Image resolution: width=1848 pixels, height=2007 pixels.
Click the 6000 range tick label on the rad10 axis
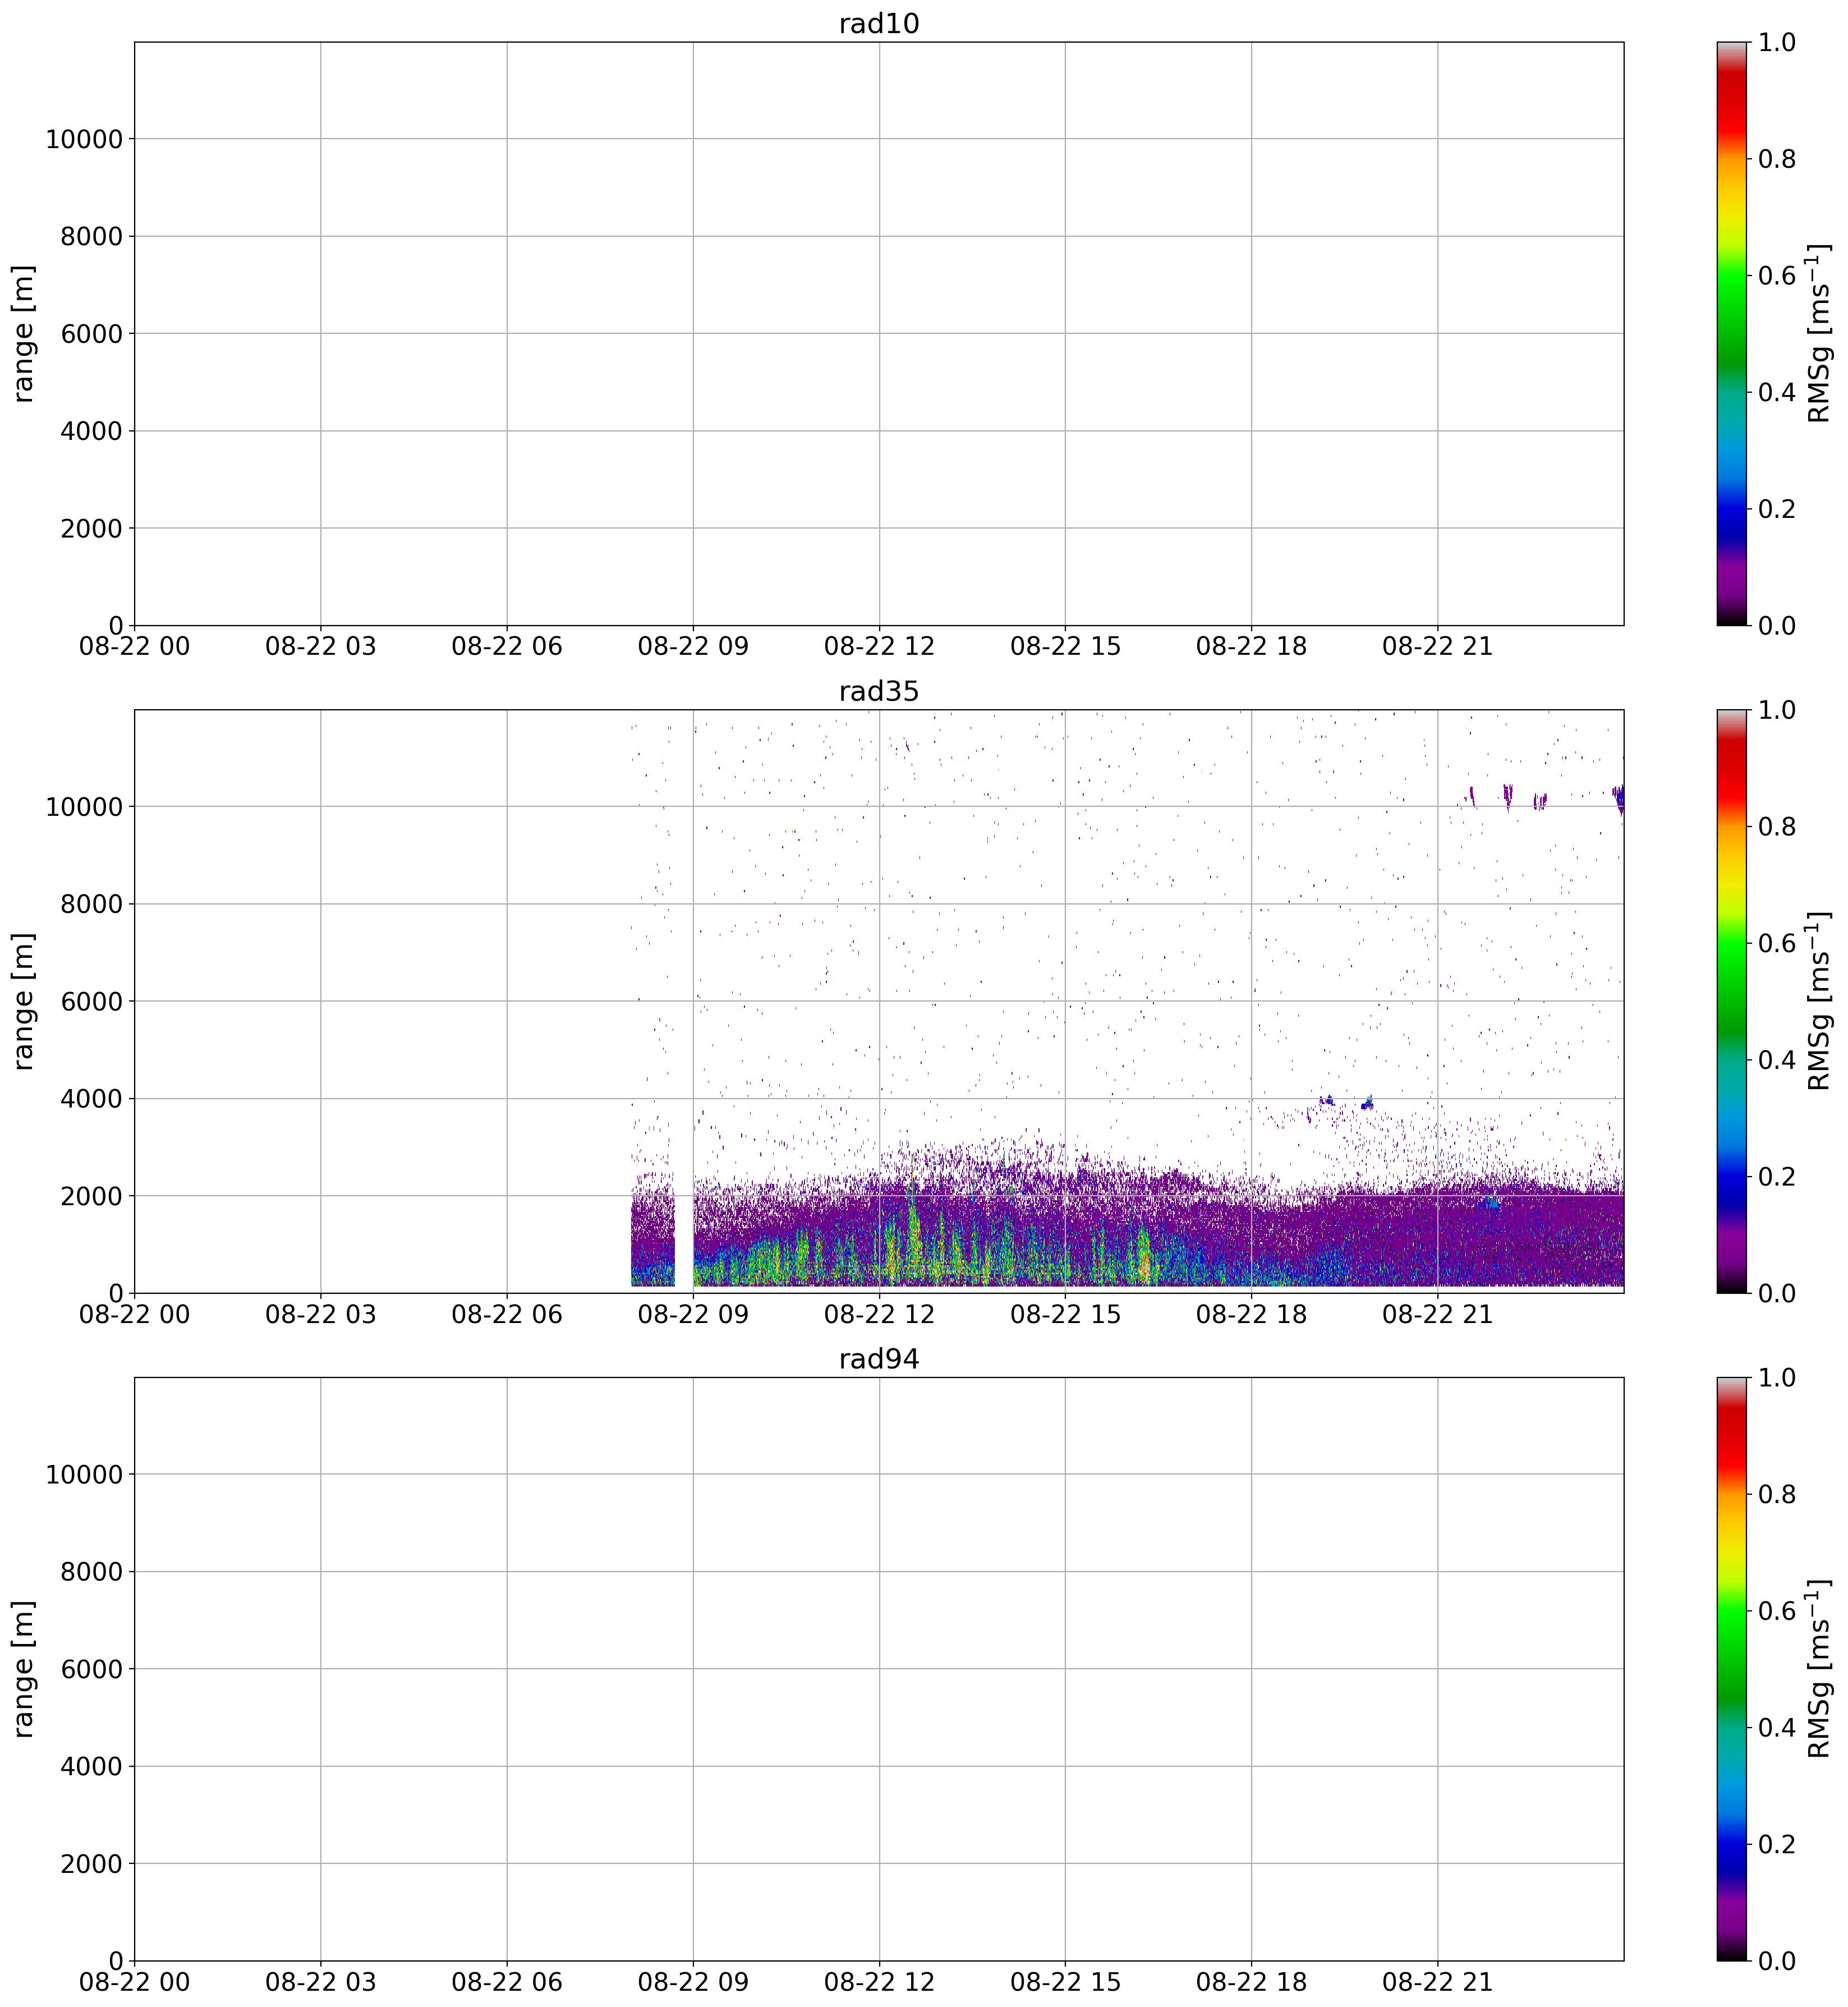pos(92,334)
